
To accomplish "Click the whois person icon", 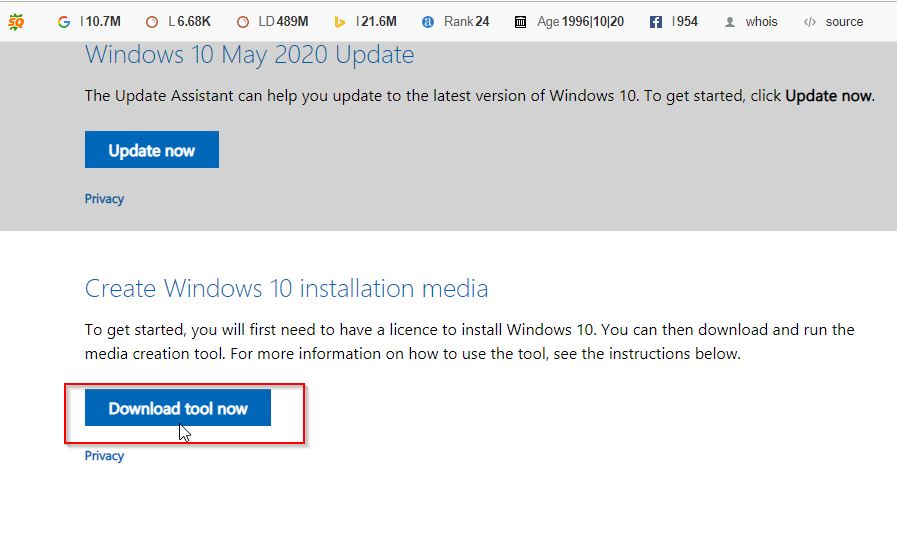I will click(729, 22).
